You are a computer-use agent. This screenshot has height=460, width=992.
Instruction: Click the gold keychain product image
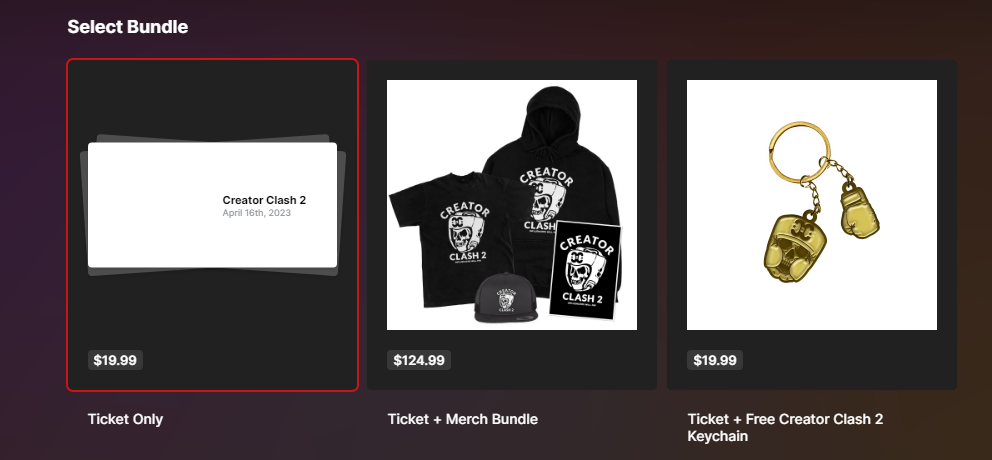pyautogui.click(x=812, y=204)
